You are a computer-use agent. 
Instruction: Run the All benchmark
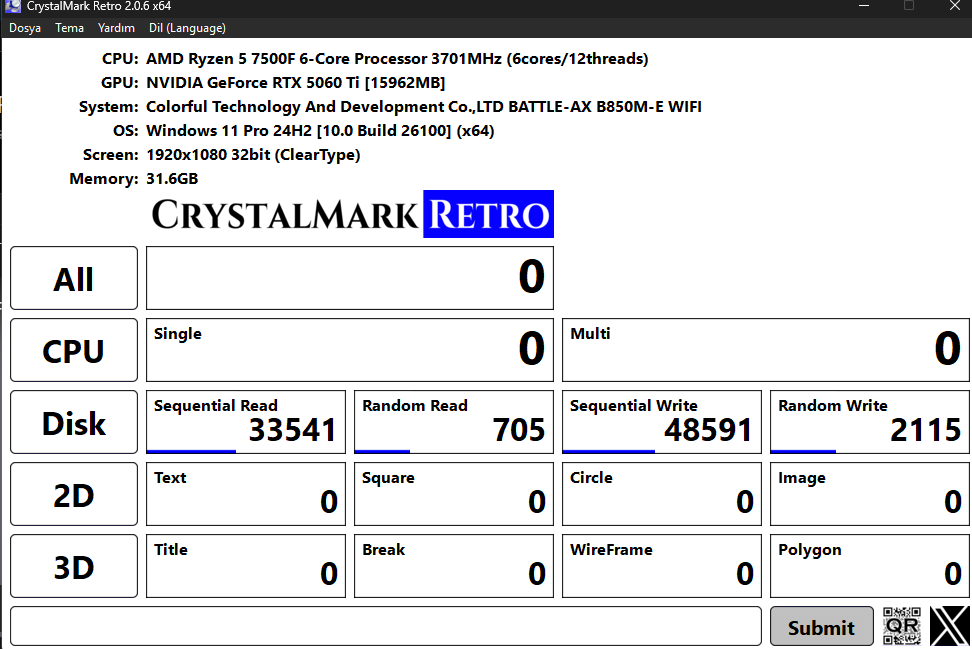click(74, 278)
